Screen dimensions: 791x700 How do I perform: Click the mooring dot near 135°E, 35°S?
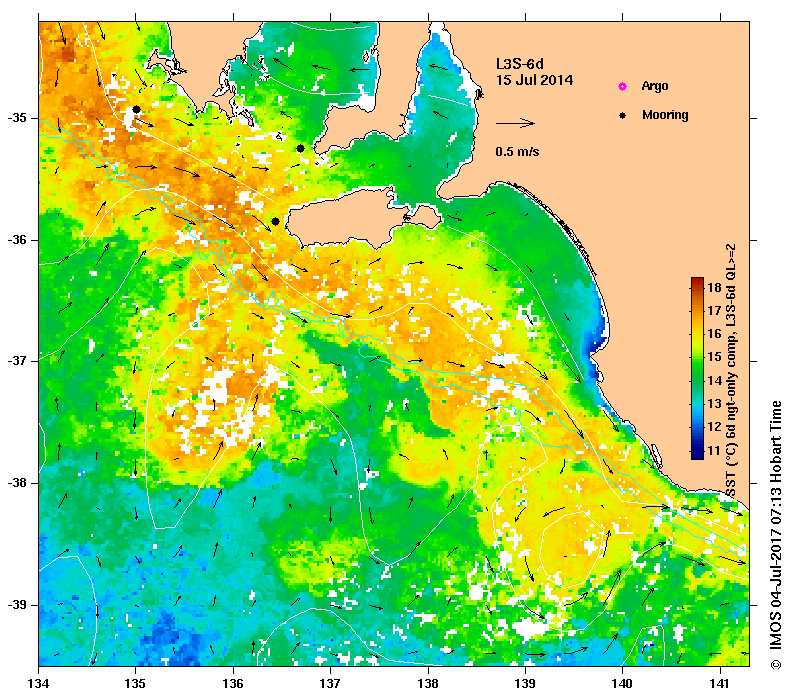coord(136,109)
